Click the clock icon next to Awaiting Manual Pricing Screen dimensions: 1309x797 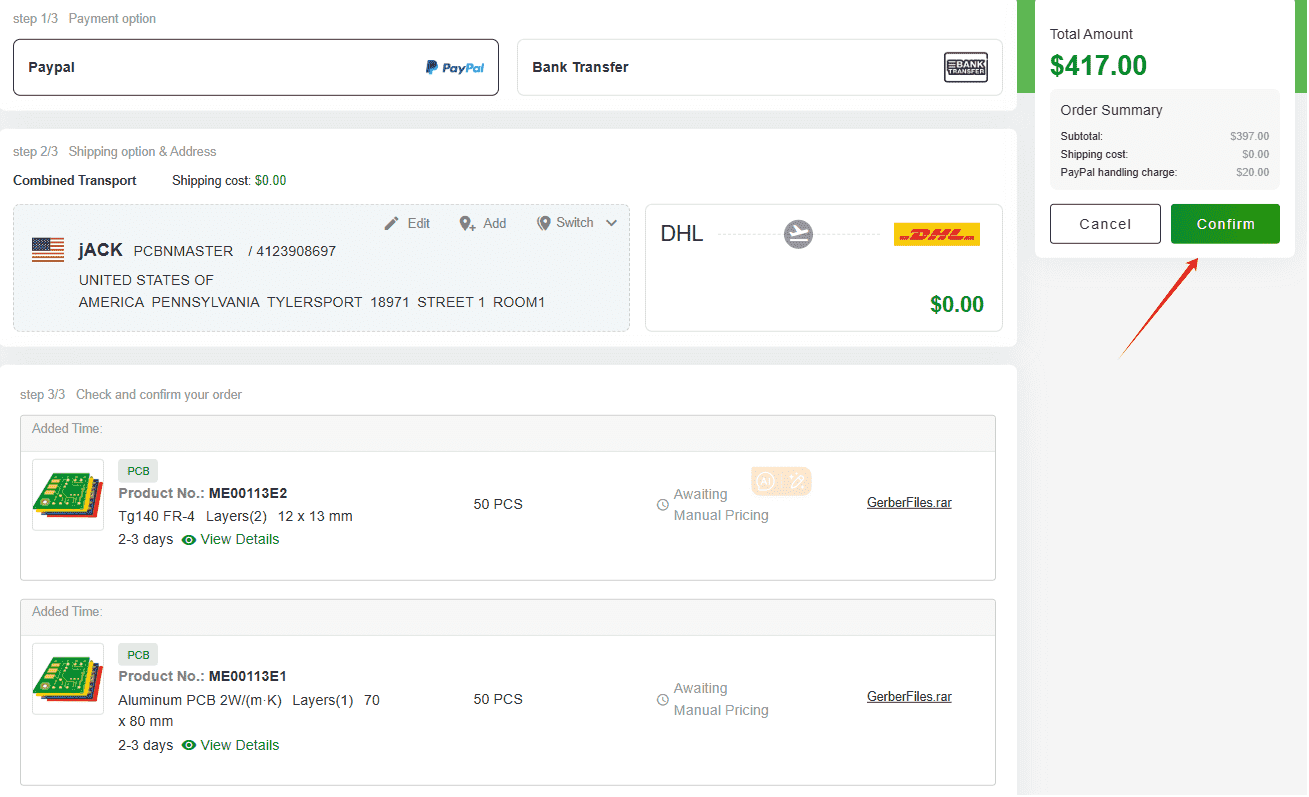coord(662,504)
